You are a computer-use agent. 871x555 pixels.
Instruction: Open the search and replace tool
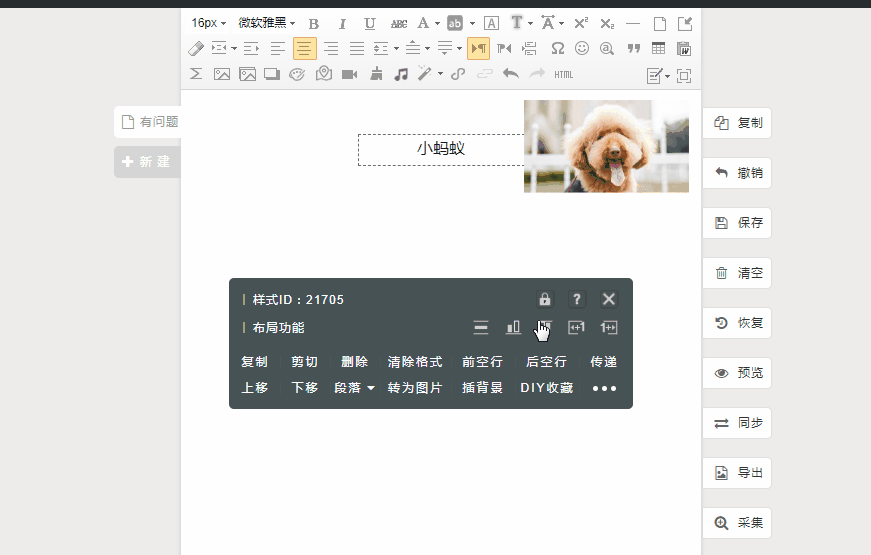click(x=607, y=49)
